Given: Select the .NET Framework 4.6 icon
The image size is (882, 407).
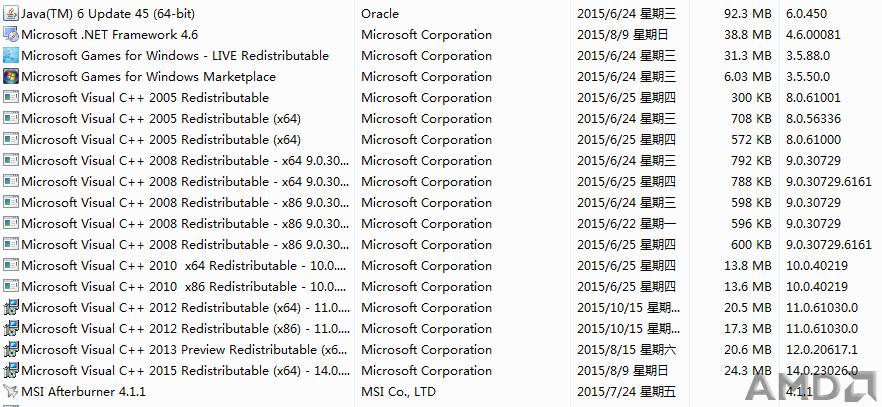Looking at the screenshot, I should tap(11, 34).
